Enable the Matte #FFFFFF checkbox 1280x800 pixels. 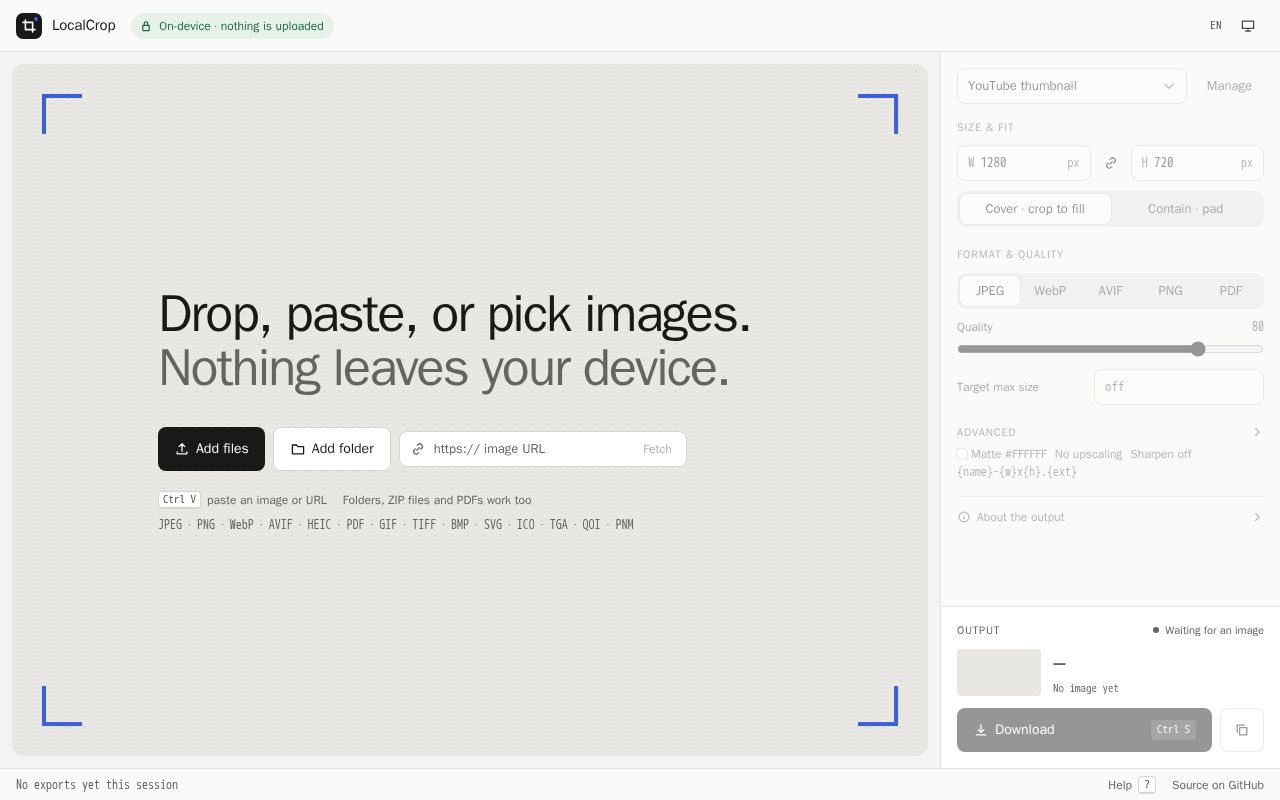[x=962, y=454]
